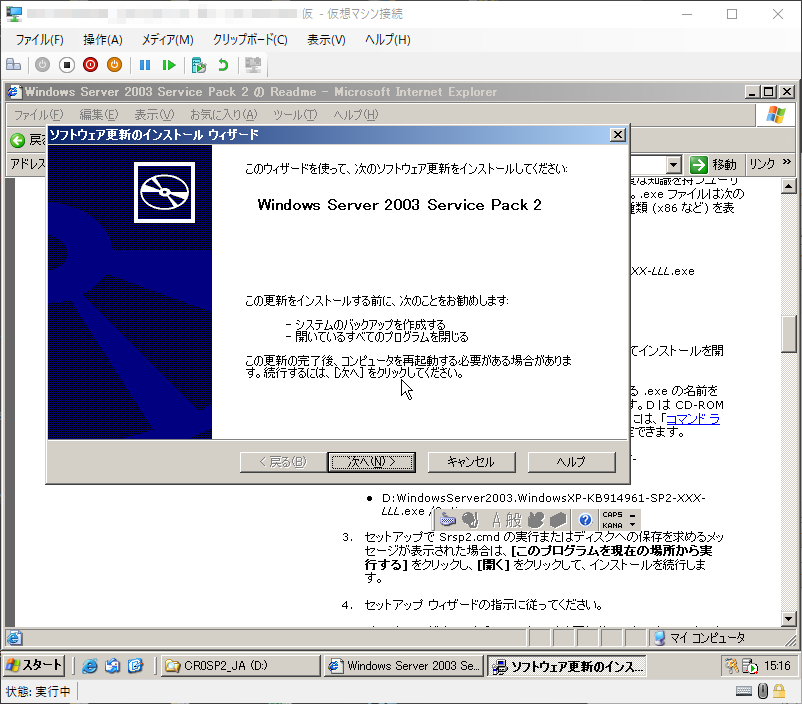
Task: Click red Shut Down VM icon
Action: [91, 65]
